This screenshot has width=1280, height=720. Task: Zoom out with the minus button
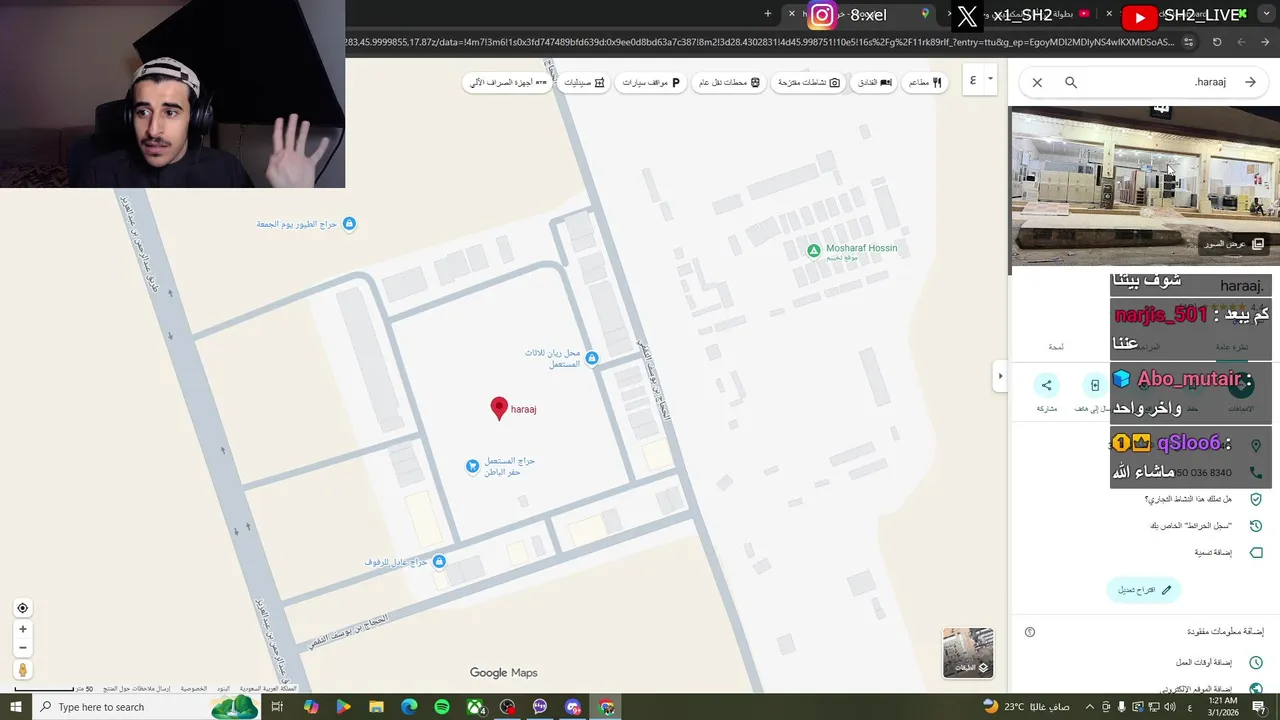pos(23,648)
